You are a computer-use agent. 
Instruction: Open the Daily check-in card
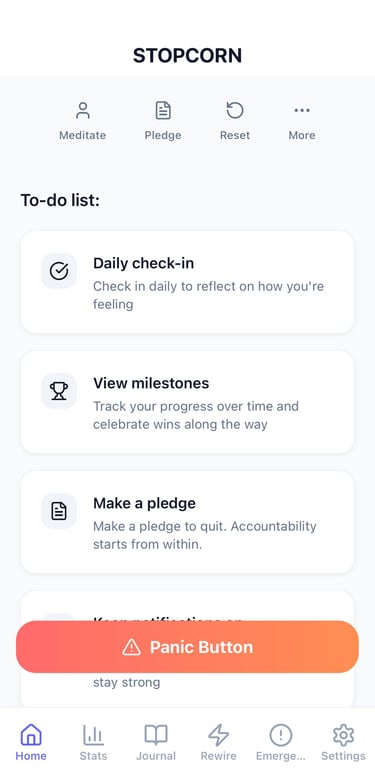tap(187, 282)
